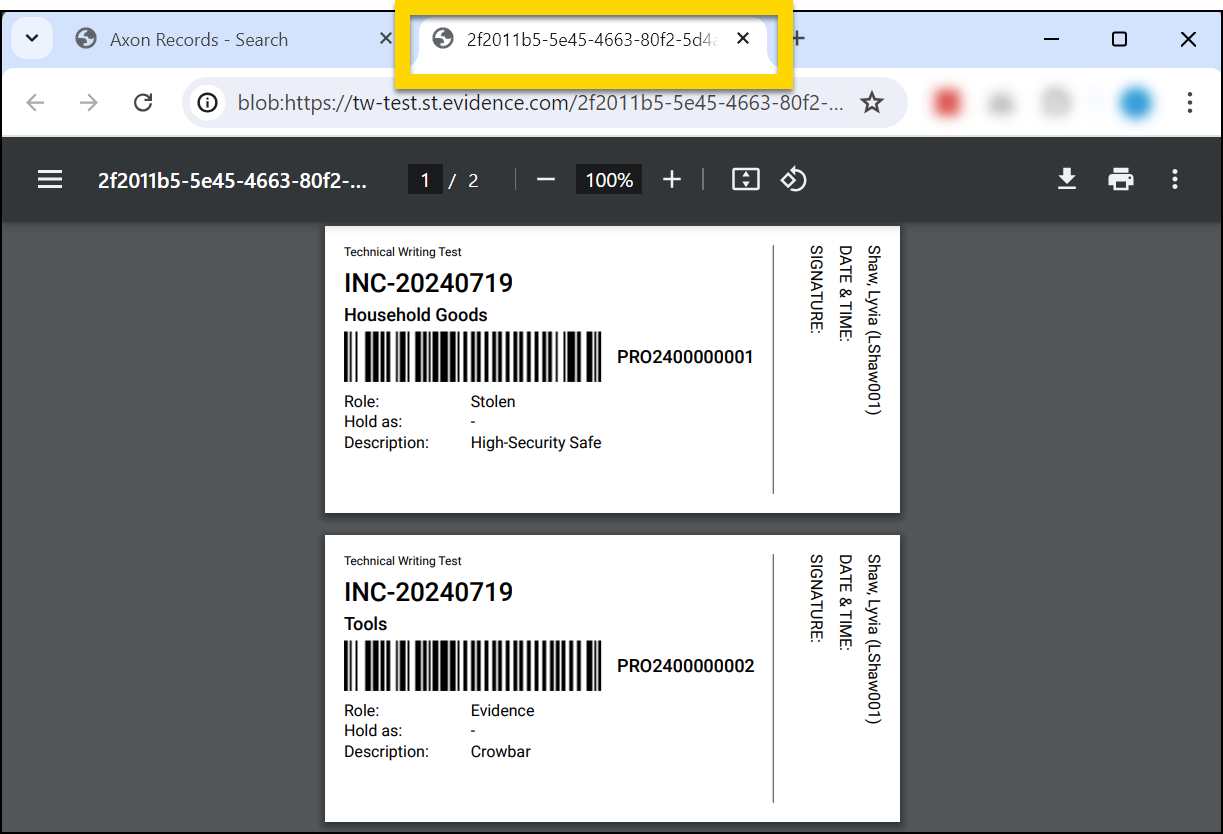The height and width of the screenshot is (834, 1223).
Task: Open the PDF viewer menu
Action: pyautogui.click(x=50, y=179)
